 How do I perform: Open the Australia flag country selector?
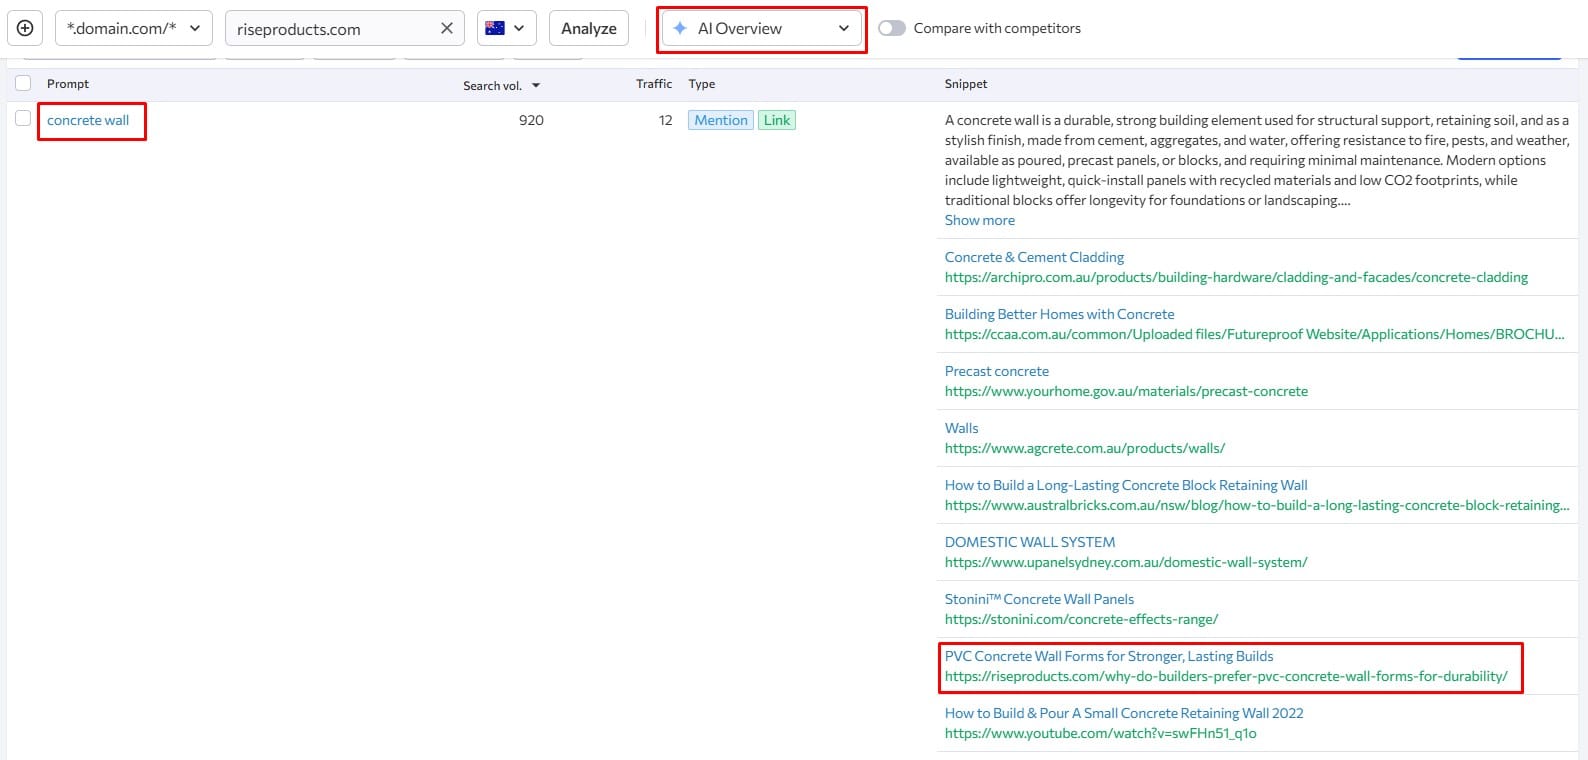506,28
